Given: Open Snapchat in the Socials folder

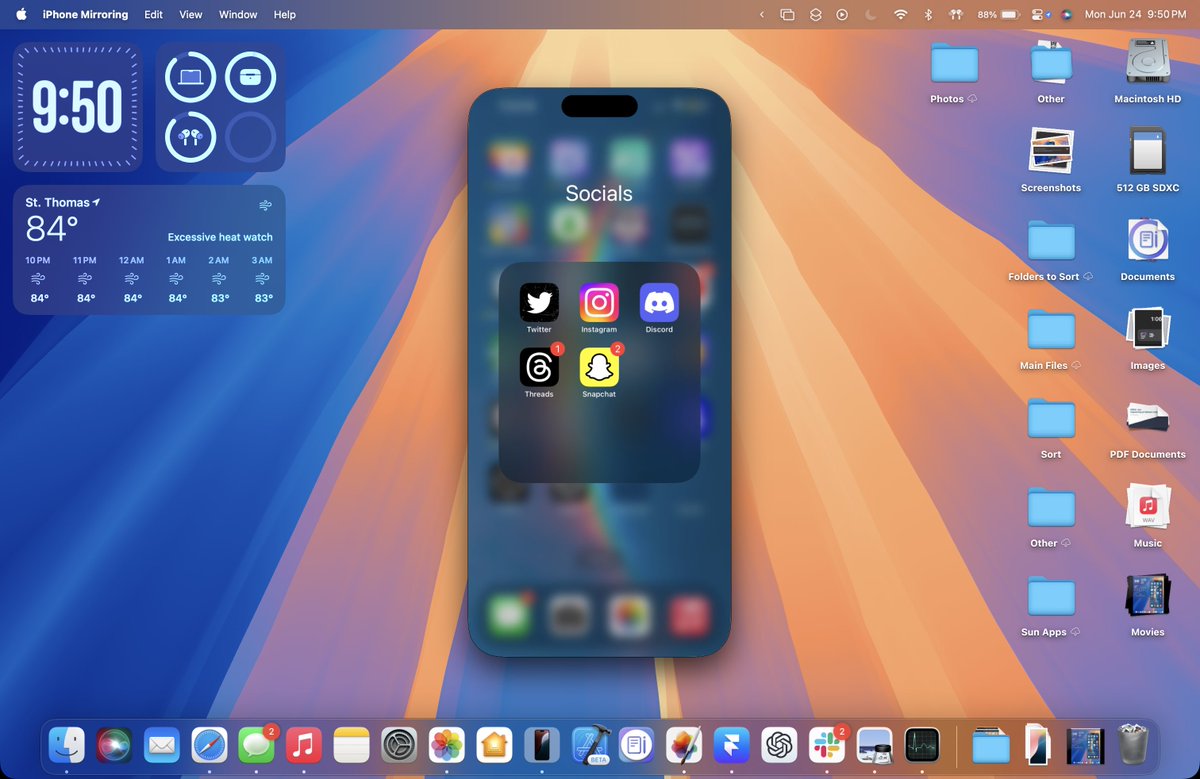Looking at the screenshot, I should pos(599,367).
